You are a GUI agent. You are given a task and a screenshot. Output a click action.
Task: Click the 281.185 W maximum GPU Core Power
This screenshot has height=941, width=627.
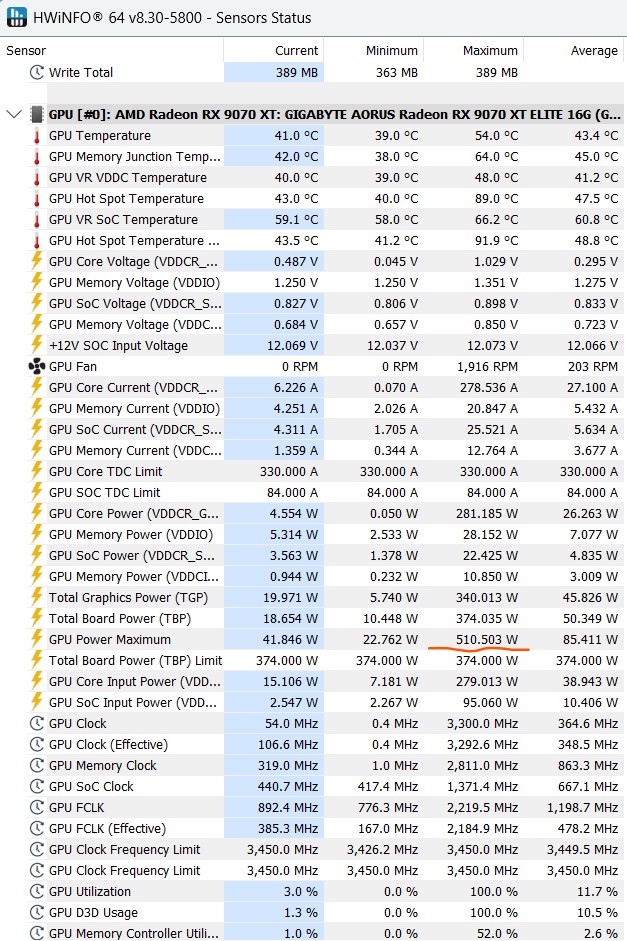pos(489,513)
